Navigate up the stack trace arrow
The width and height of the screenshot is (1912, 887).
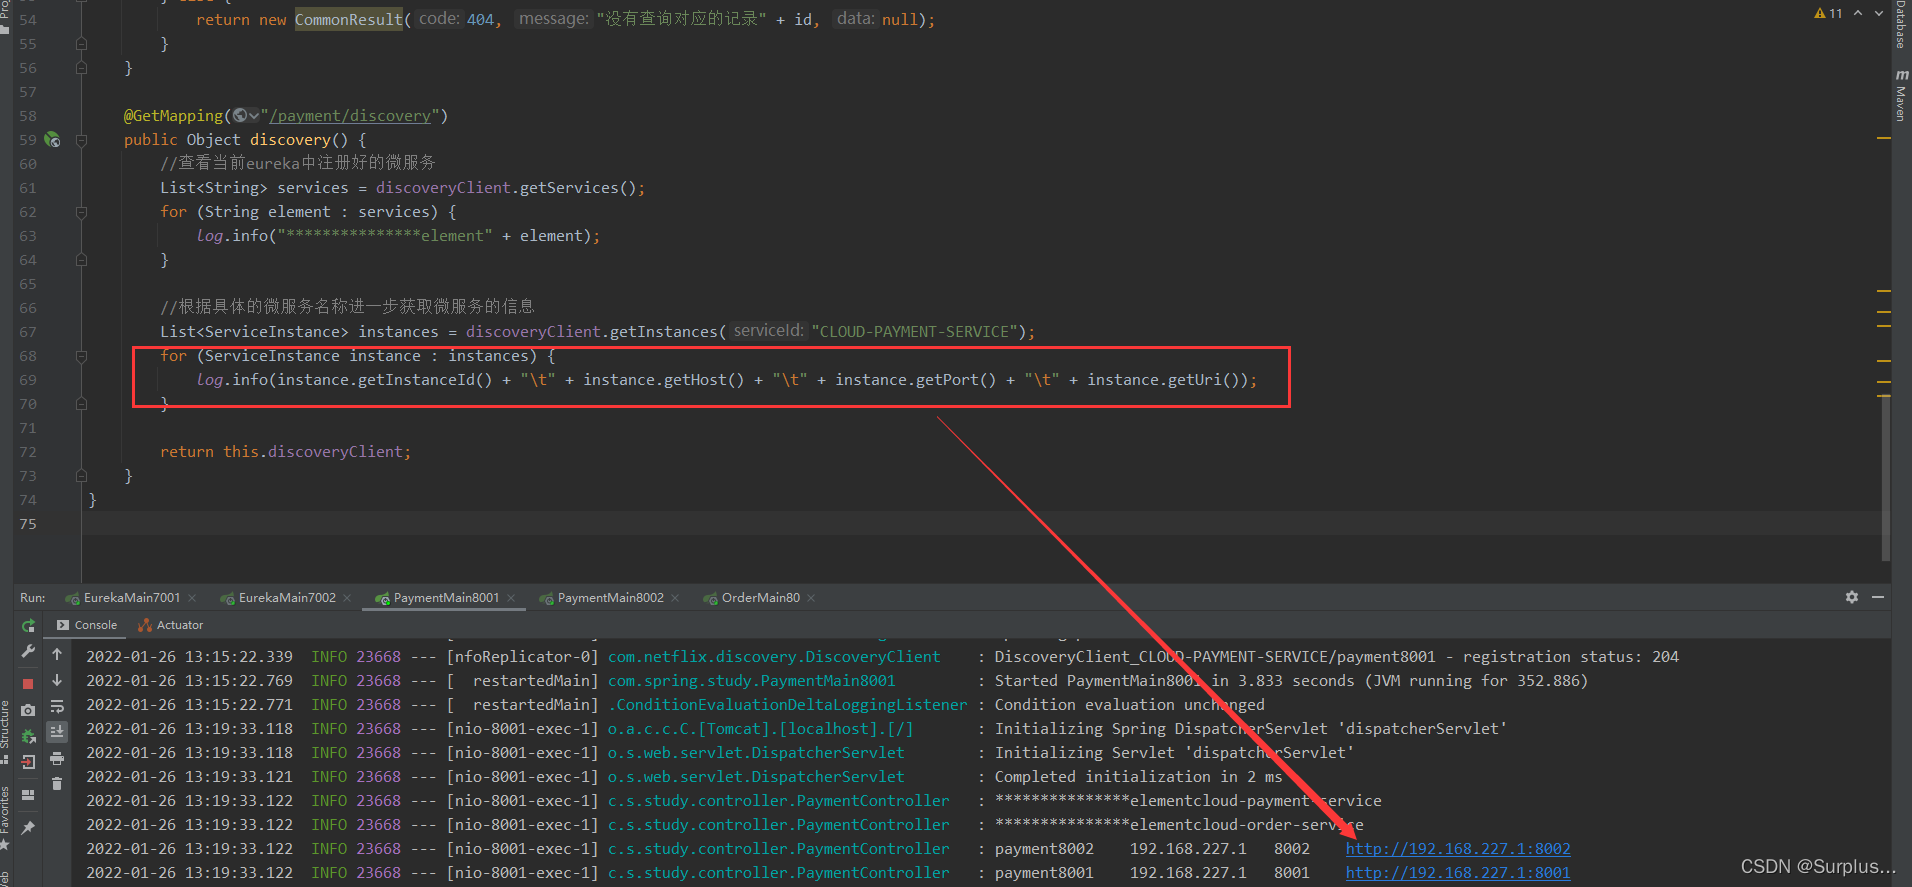pos(57,654)
